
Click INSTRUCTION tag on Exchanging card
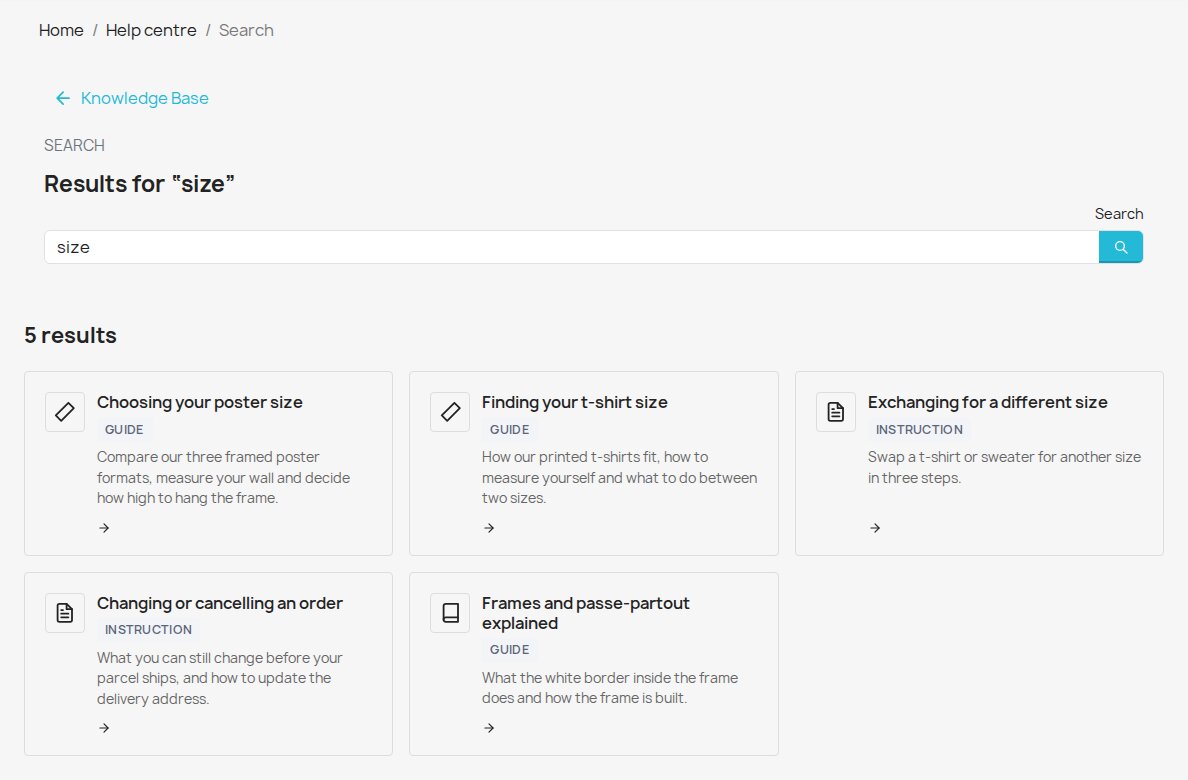tap(919, 430)
